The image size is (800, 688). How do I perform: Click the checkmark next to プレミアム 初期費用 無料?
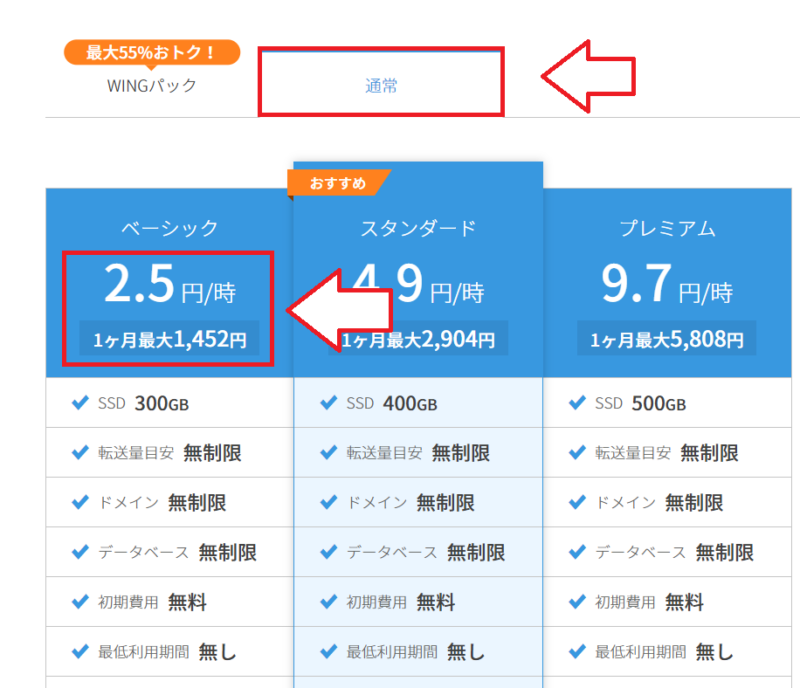(x=578, y=603)
